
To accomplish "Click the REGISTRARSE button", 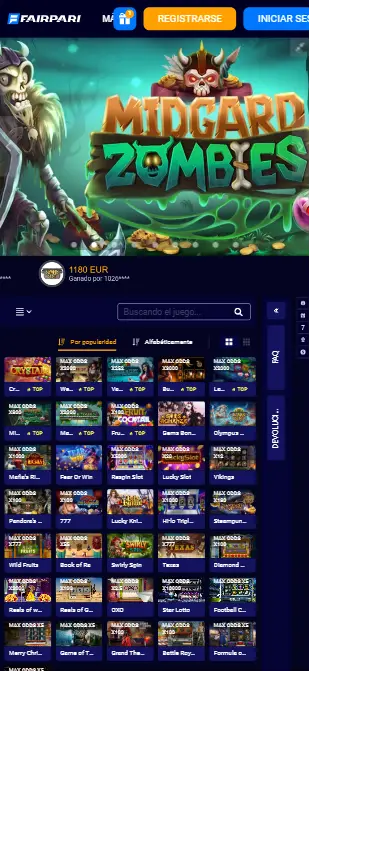I will click(190, 19).
